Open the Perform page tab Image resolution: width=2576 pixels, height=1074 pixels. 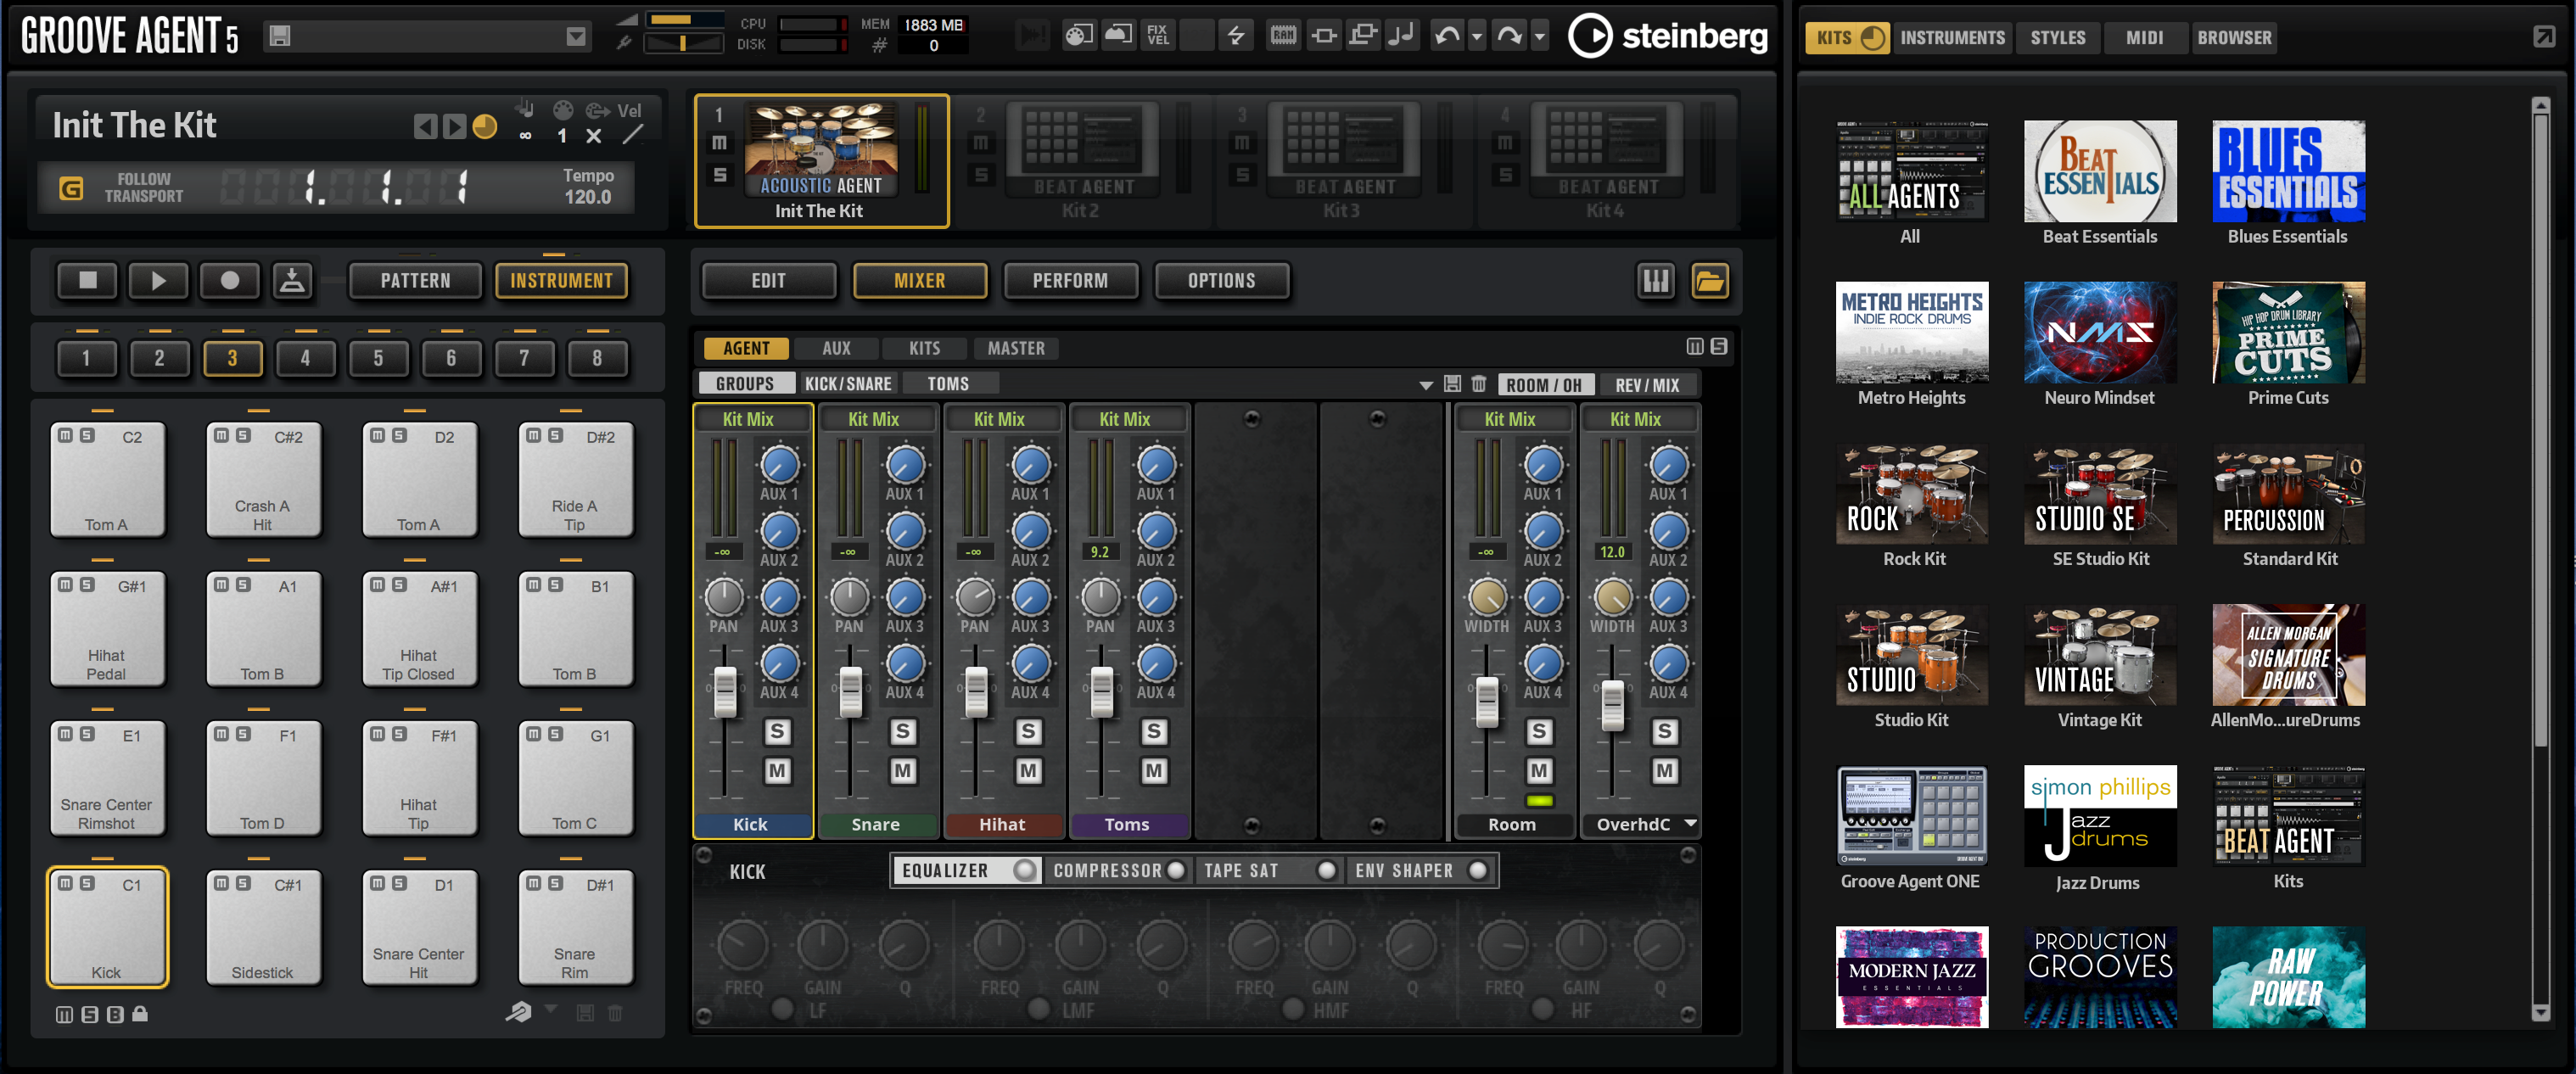click(x=1070, y=281)
